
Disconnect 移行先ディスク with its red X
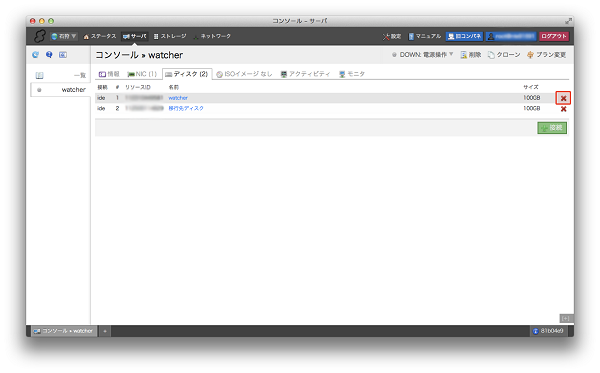tap(563, 109)
